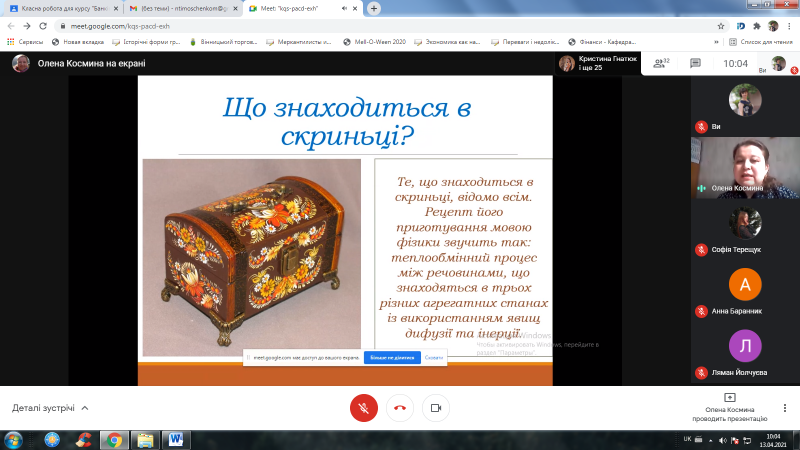This screenshot has height=450, width=800.
Task: Open the CCleaner taskbar icon
Action: (x=83, y=440)
